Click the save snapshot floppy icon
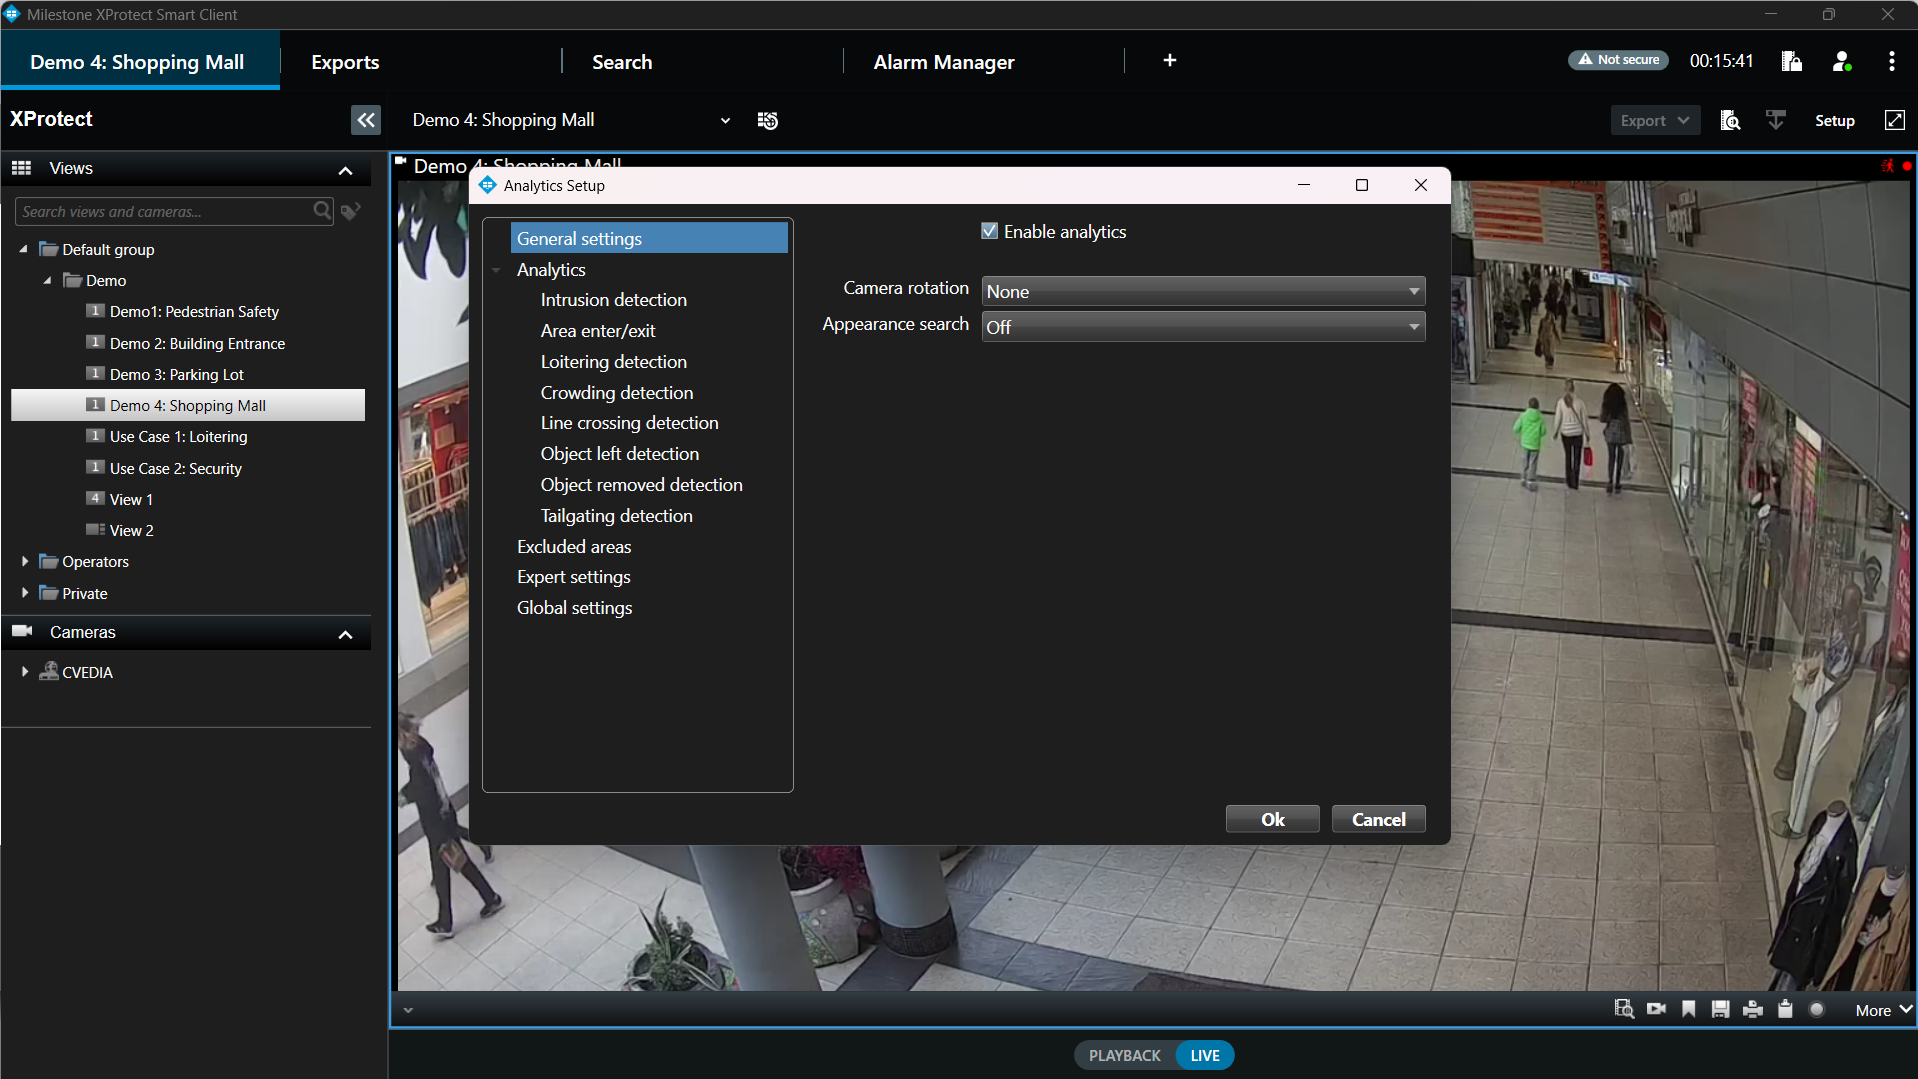 pyautogui.click(x=1720, y=1009)
